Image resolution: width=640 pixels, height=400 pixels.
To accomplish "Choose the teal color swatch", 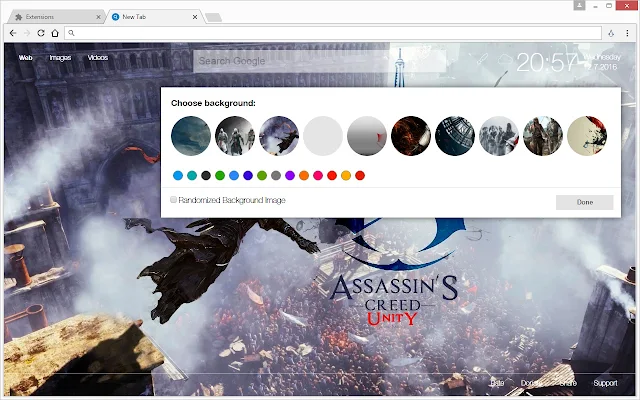I will coord(192,176).
